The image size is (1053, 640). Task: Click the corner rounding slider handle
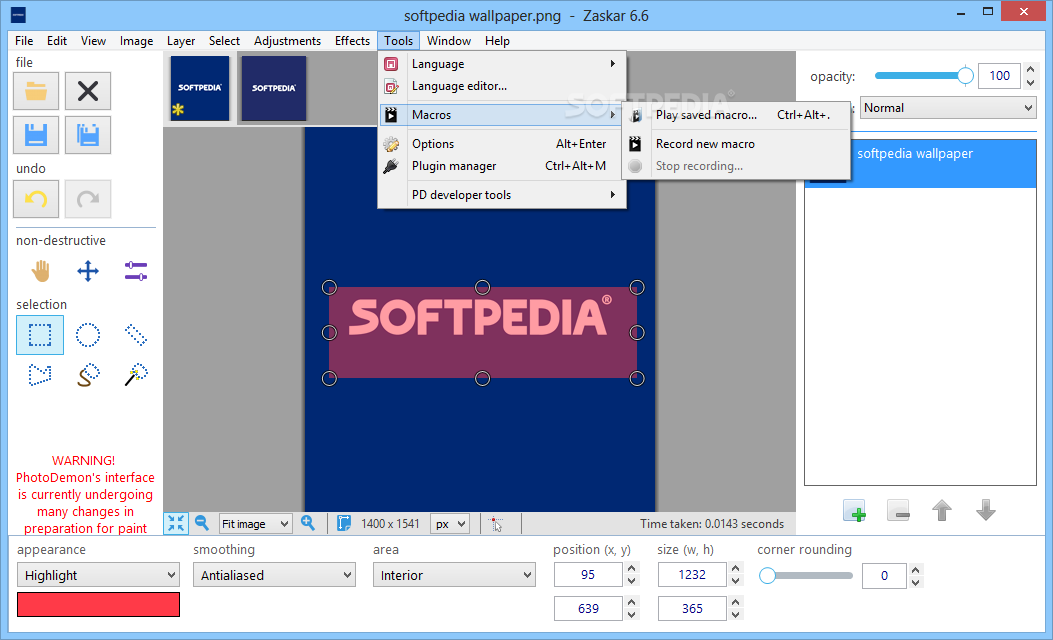767,576
